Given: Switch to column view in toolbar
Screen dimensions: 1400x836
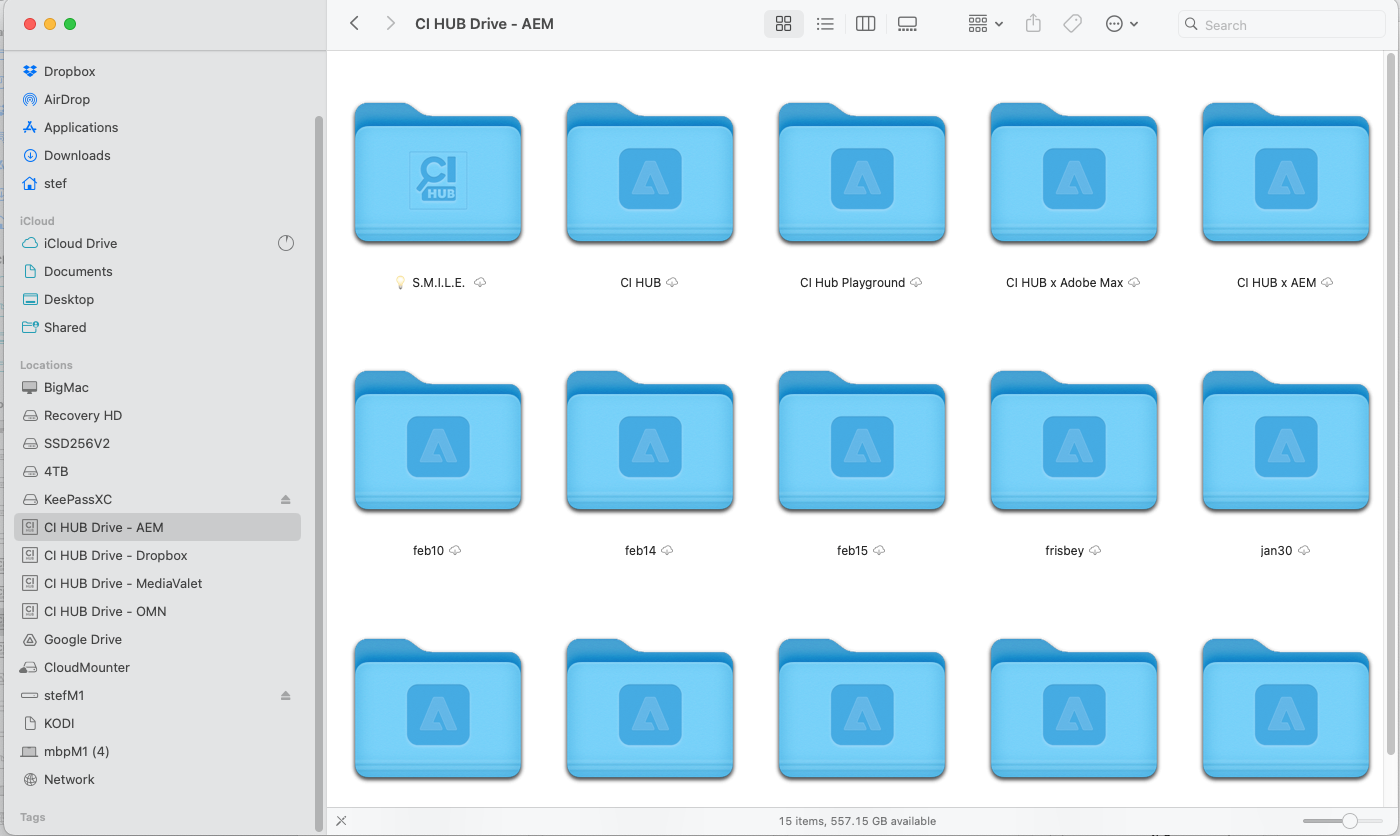Looking at the screenshot, I should 866,24.
